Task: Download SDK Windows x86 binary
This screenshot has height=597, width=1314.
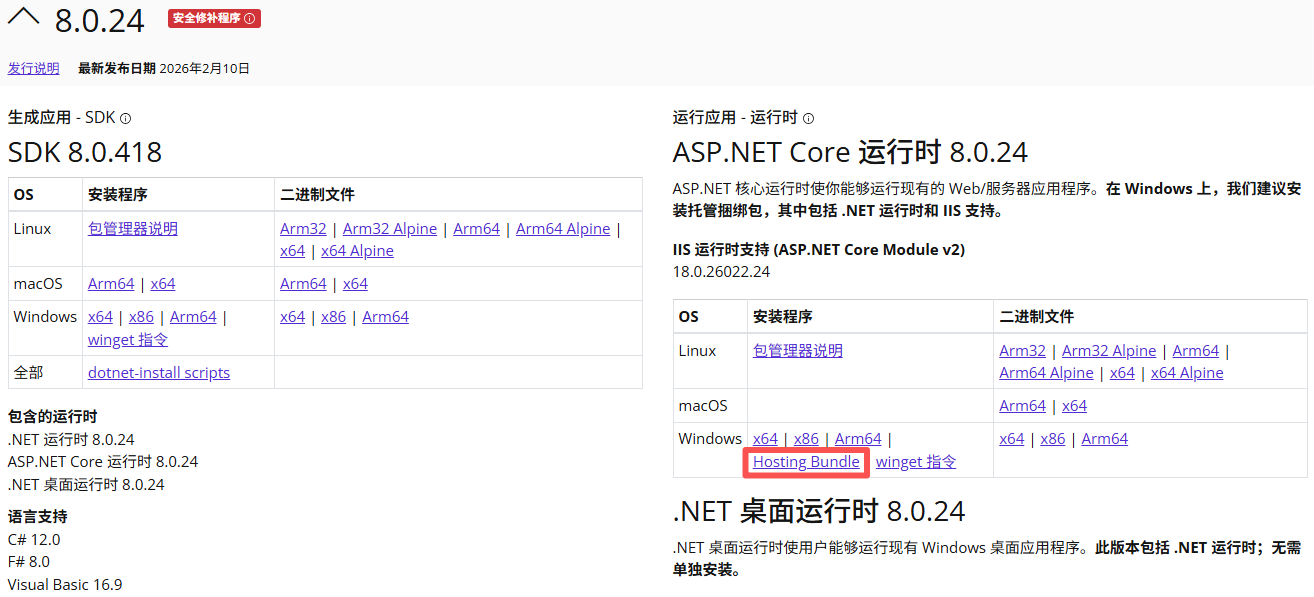Action: pyautogui.click(x=333, y=316)
